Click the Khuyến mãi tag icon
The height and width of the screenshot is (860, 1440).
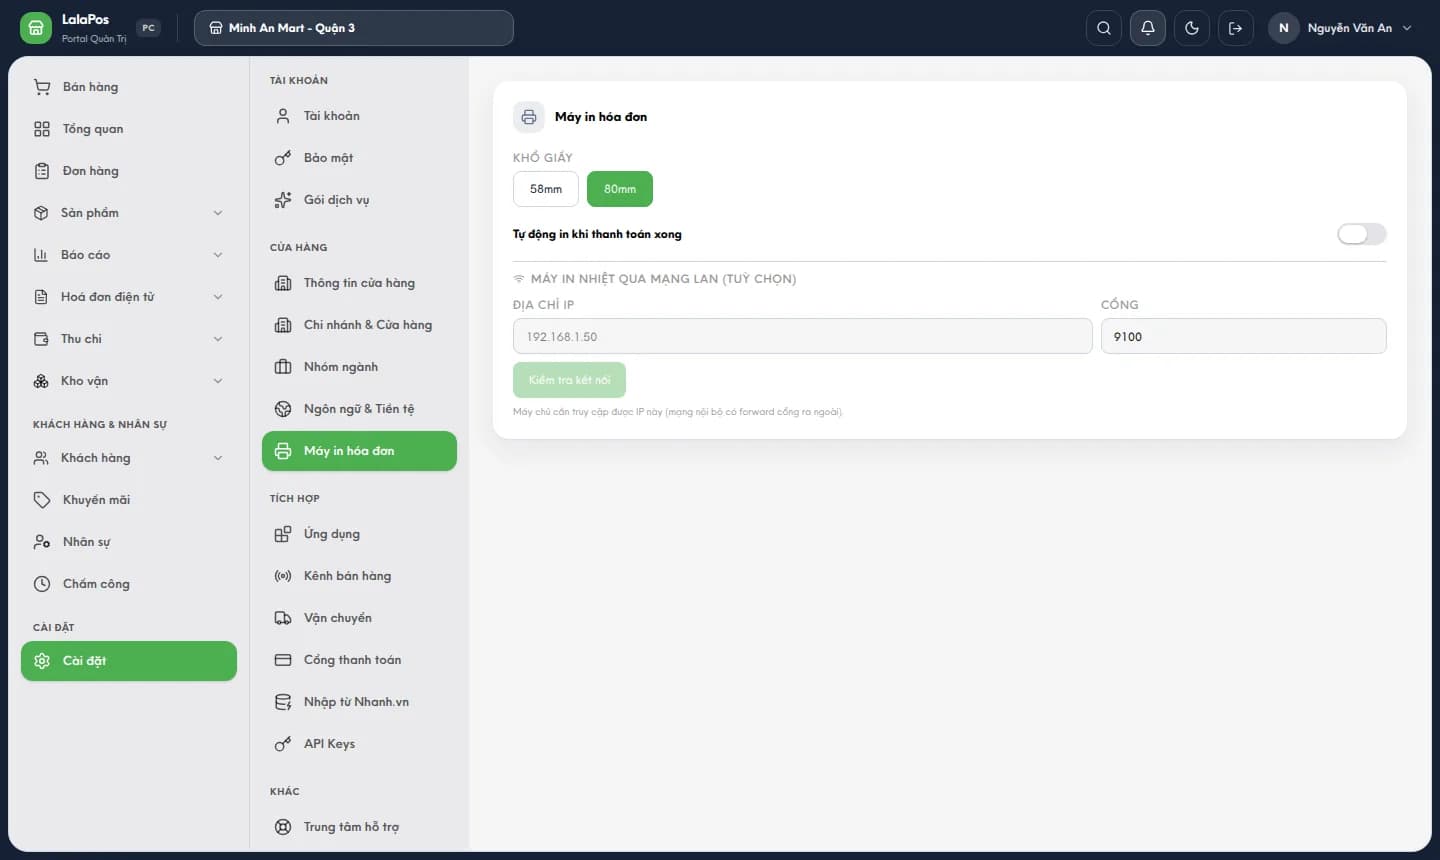pyautogui.click(x=42, y=500)
